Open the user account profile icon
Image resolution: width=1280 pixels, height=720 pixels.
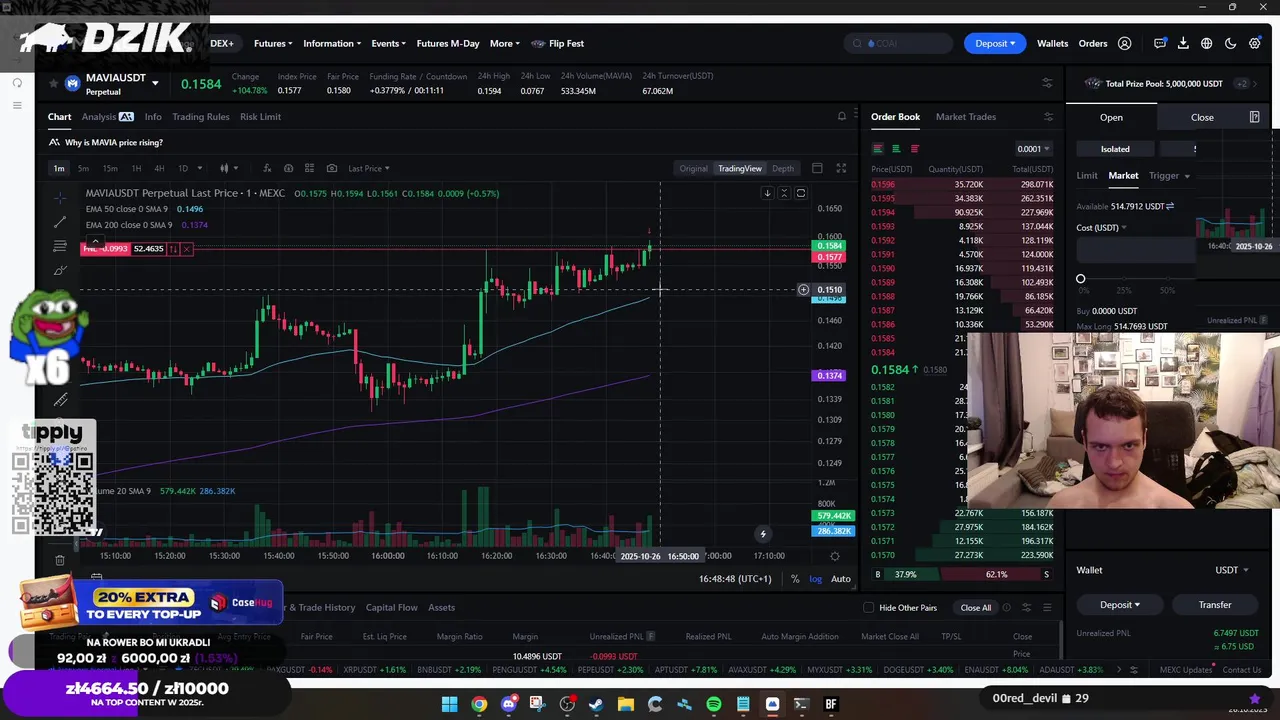[1125, 44]
